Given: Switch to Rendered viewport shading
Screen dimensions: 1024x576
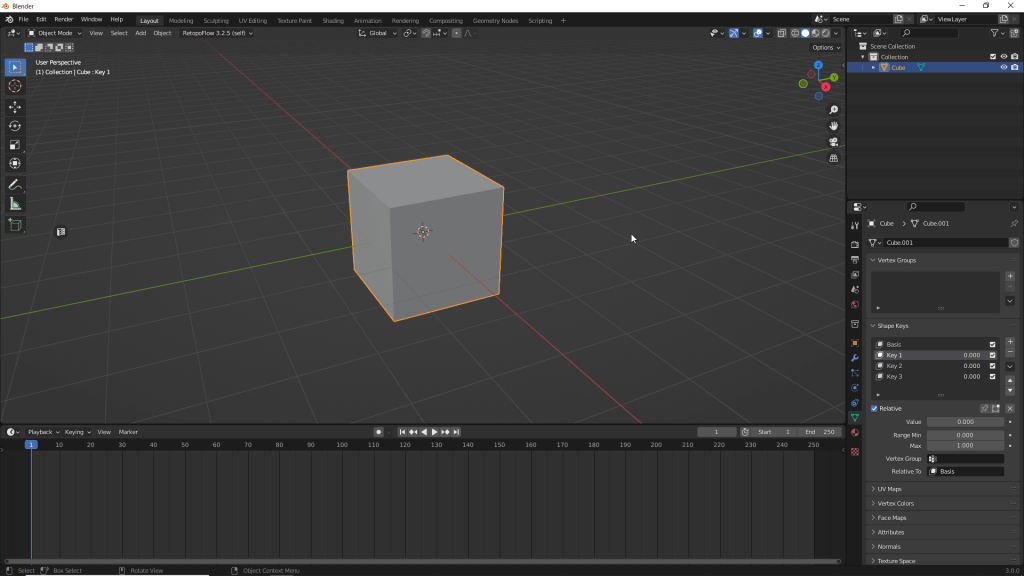Looking at the screenshot, I should [x=825, y=33].
